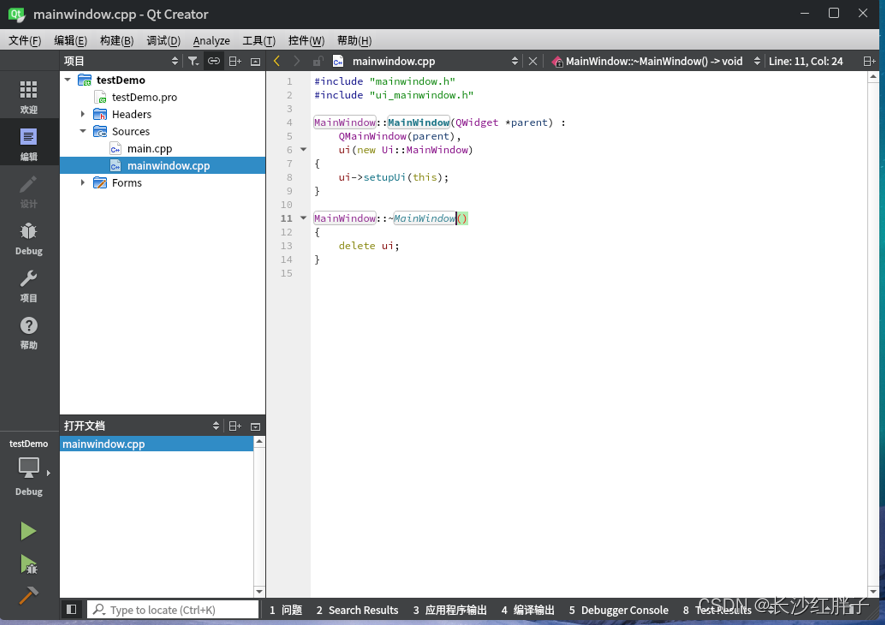Go back in editor navigation history
885x625 pixels.
[277, 61]
